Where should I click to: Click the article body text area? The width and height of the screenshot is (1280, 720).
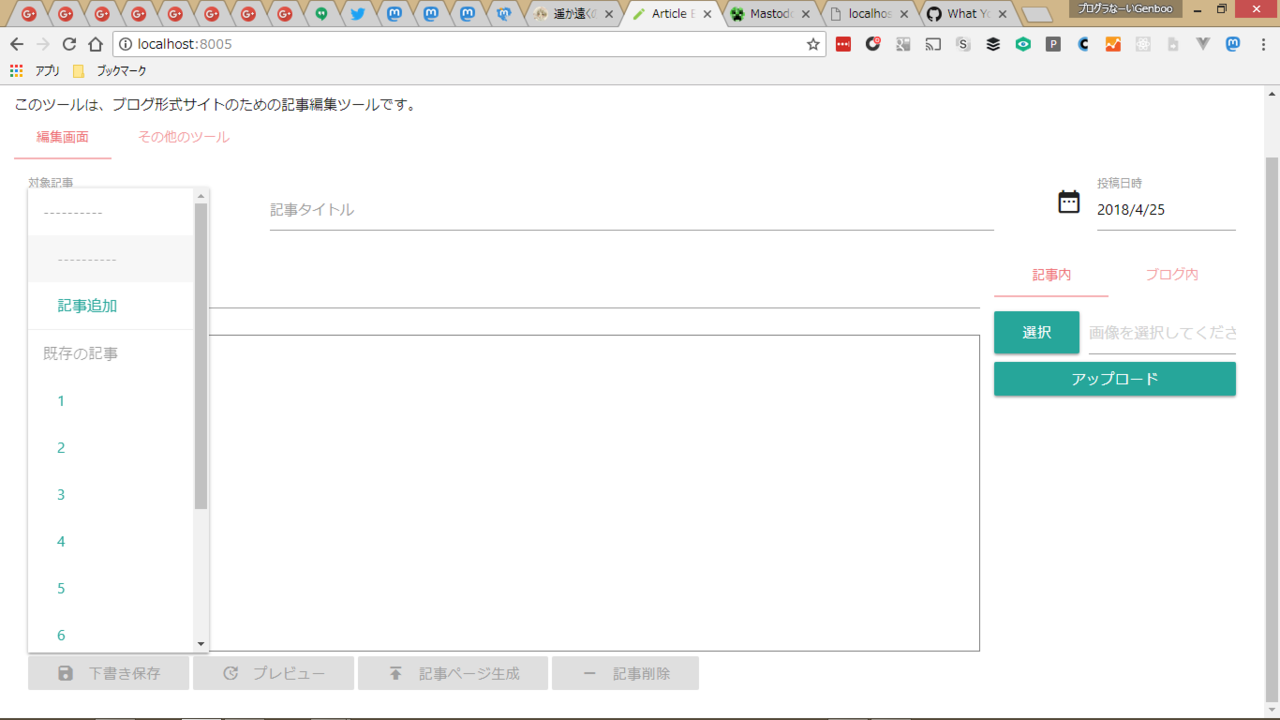point(594,493)
